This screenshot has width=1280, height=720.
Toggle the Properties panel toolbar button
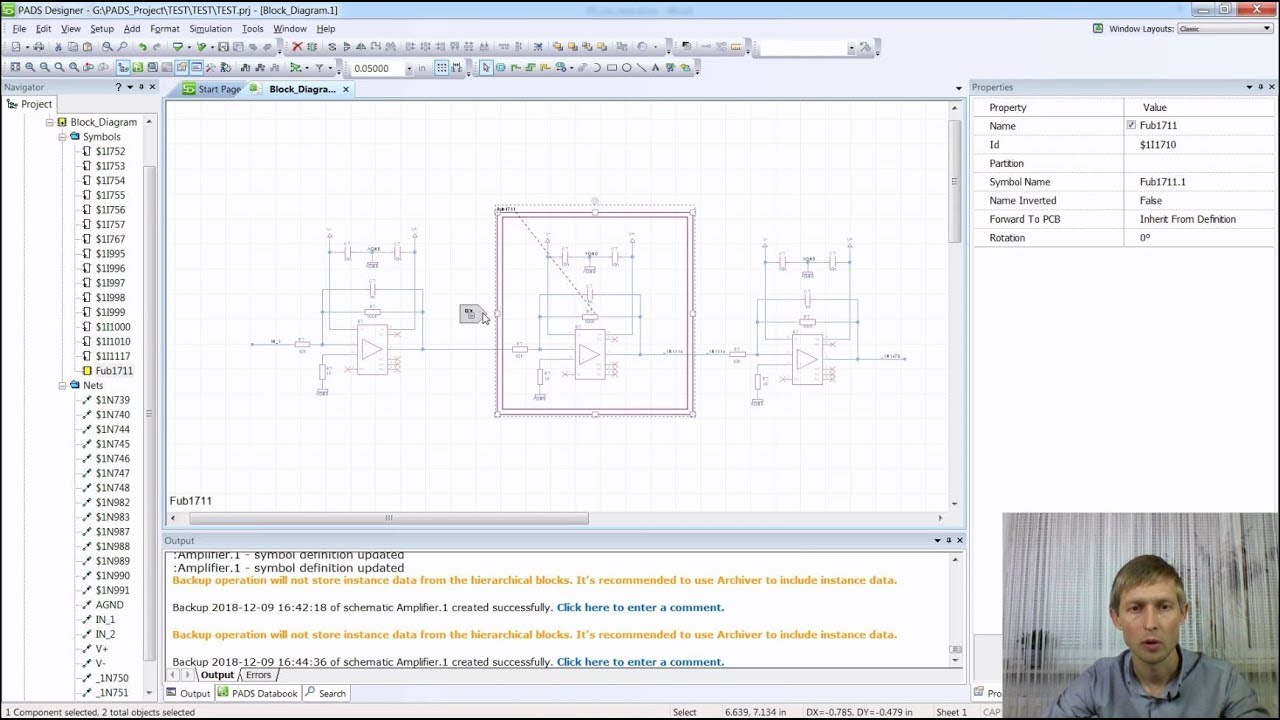pos(181,68)
